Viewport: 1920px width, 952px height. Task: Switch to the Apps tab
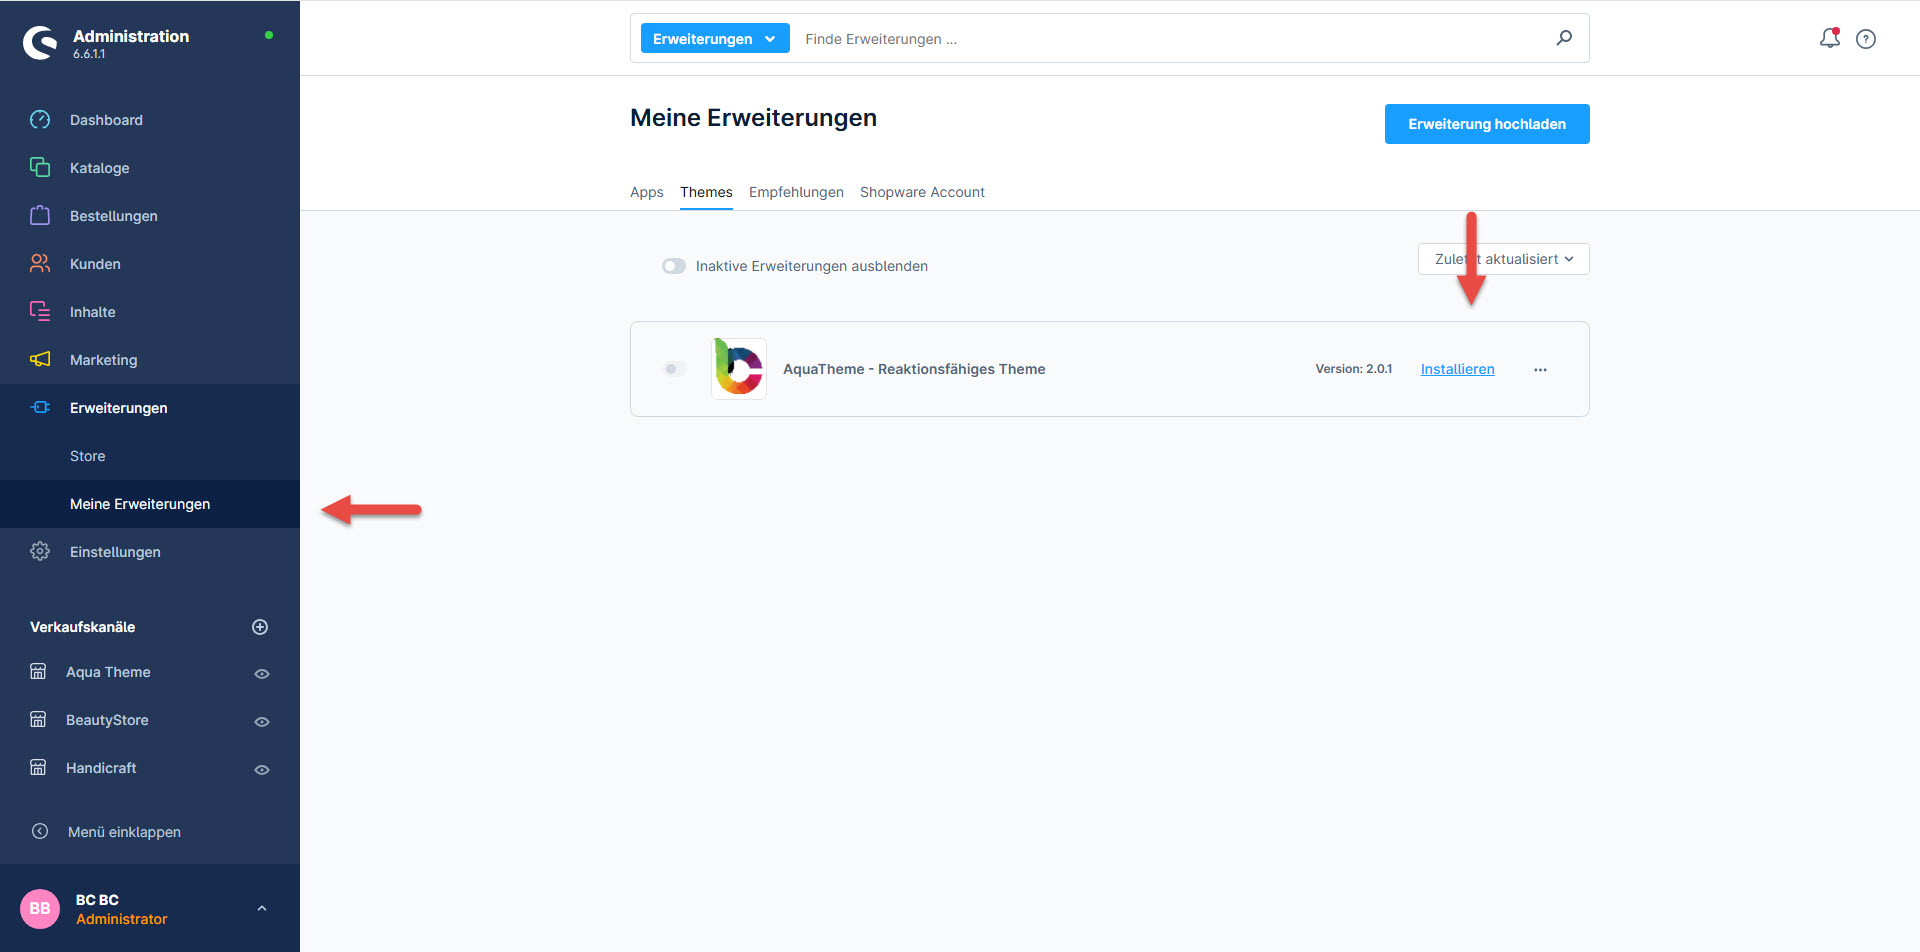tap(646, 192)
